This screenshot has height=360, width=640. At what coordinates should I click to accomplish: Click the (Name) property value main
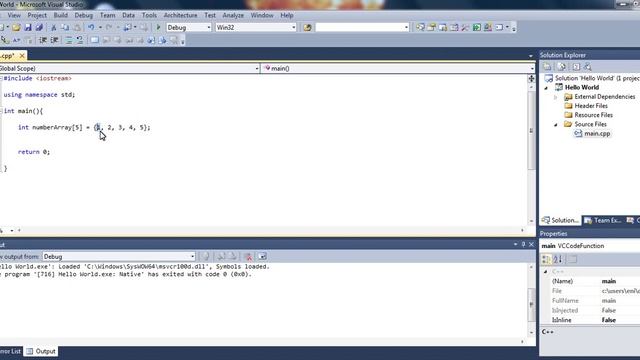pos(609,281)
